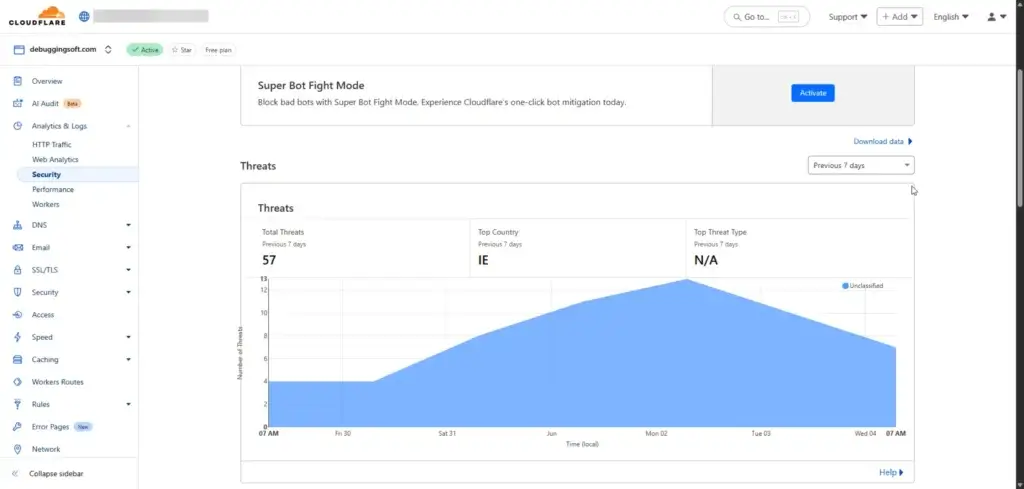1024x489 pixels.
Task: Open HTTP Traffic analytics page
Action: pos(52,144)
